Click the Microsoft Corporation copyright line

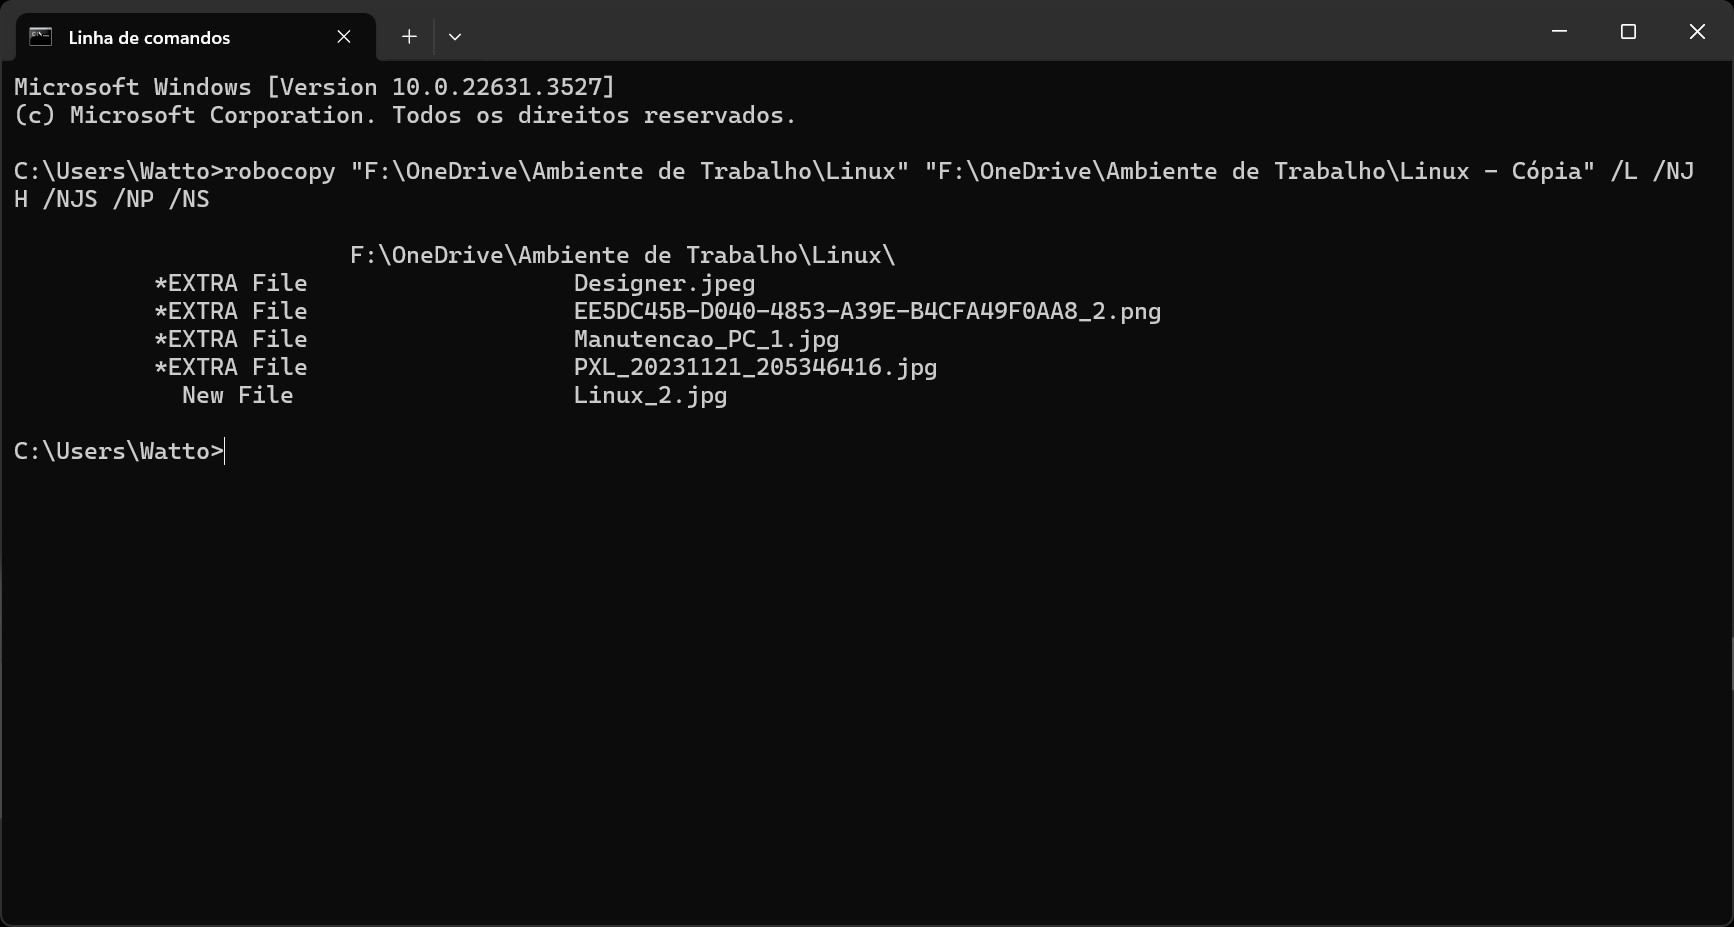pos(404,116)
